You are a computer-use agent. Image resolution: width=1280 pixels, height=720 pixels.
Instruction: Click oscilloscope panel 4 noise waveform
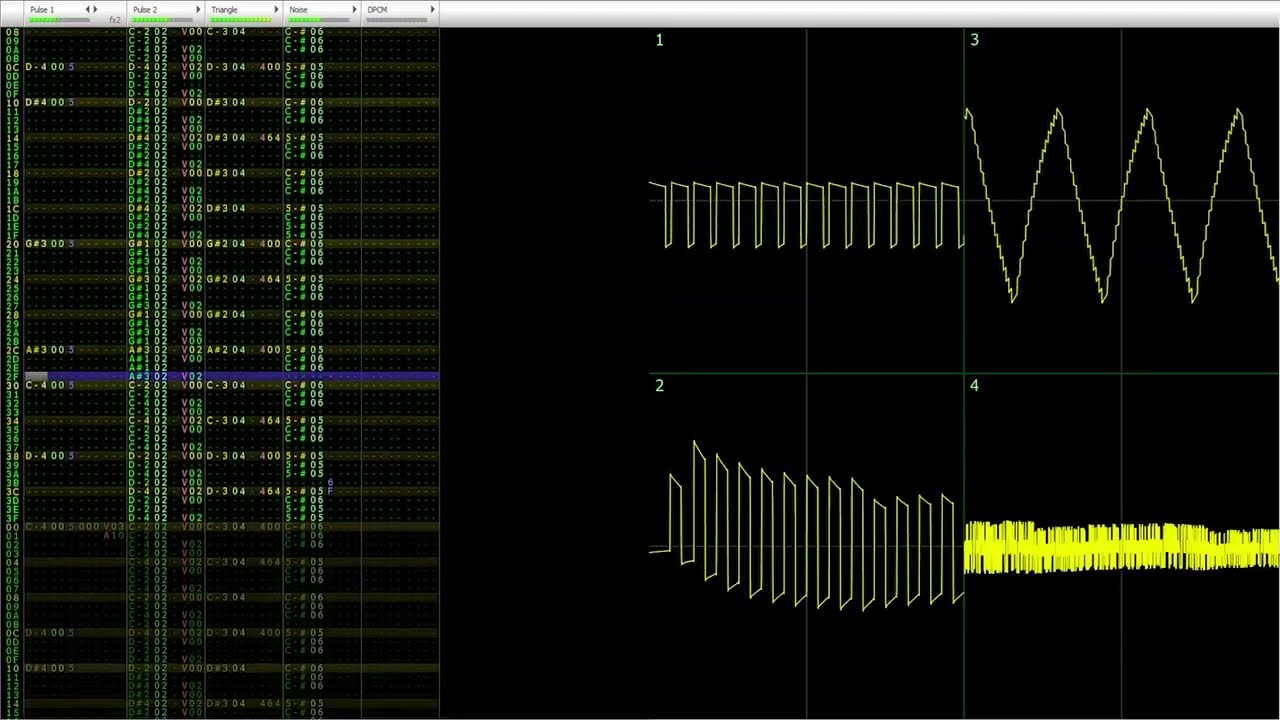point(1122,547)
